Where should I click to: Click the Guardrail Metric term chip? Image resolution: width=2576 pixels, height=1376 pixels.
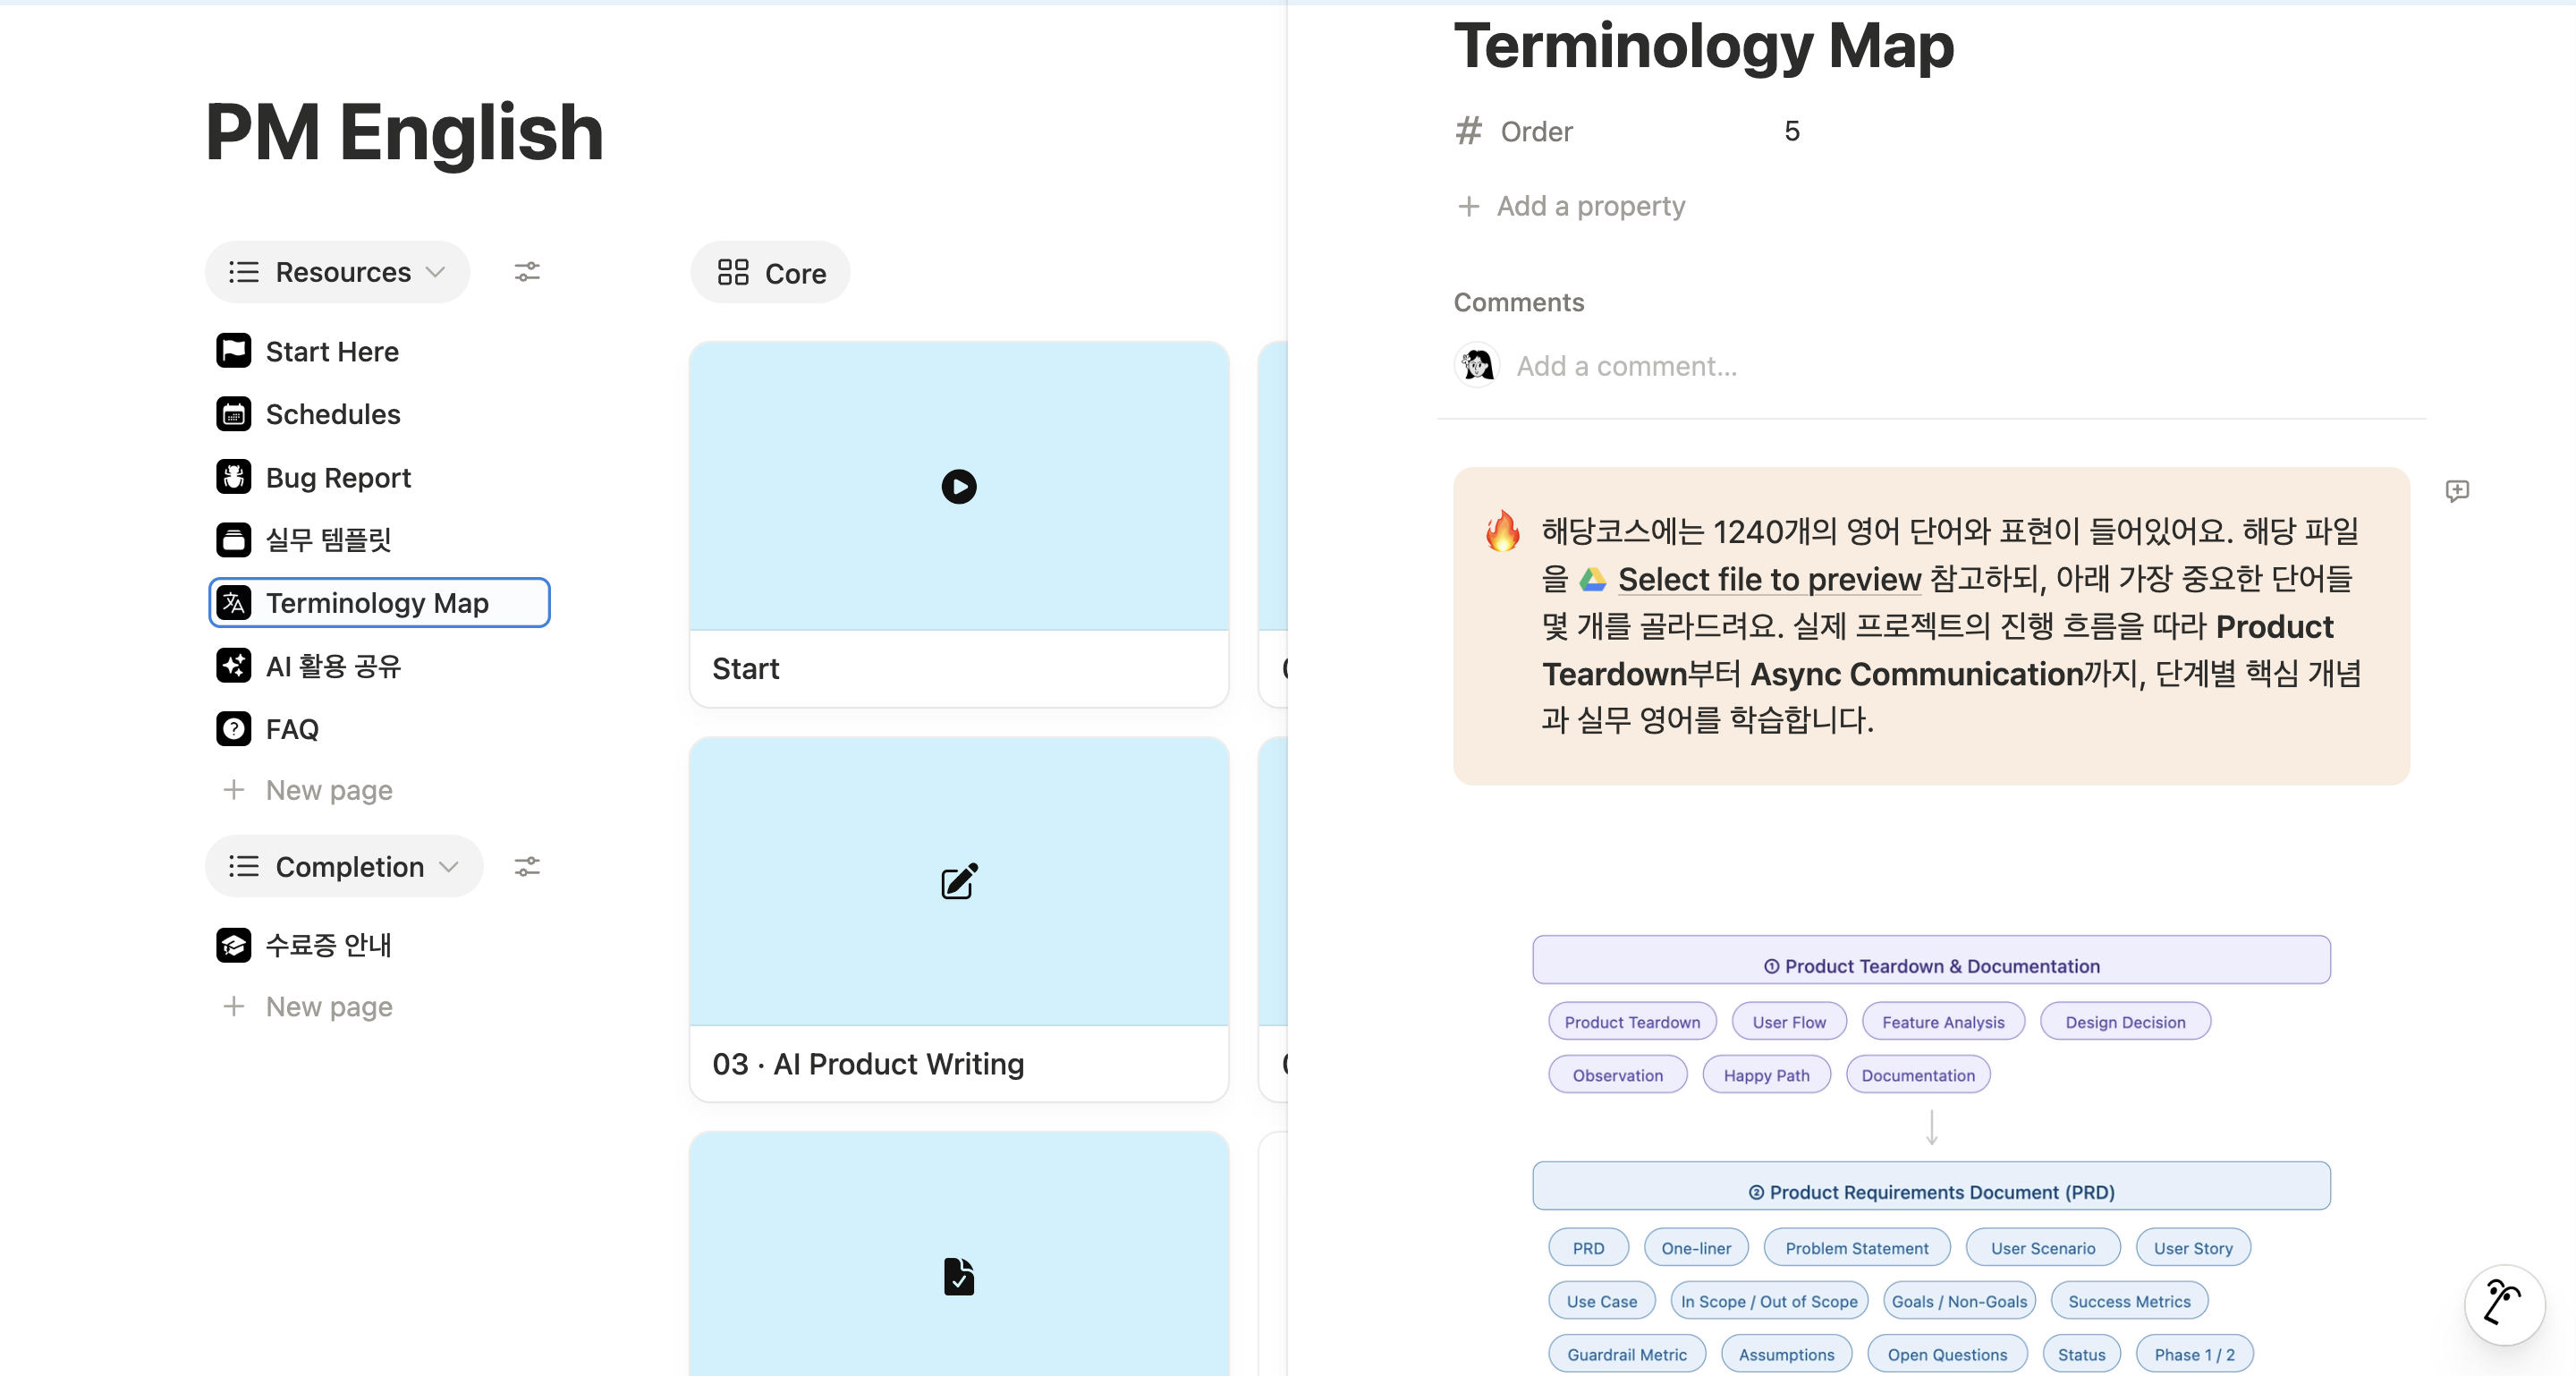1627,1354
